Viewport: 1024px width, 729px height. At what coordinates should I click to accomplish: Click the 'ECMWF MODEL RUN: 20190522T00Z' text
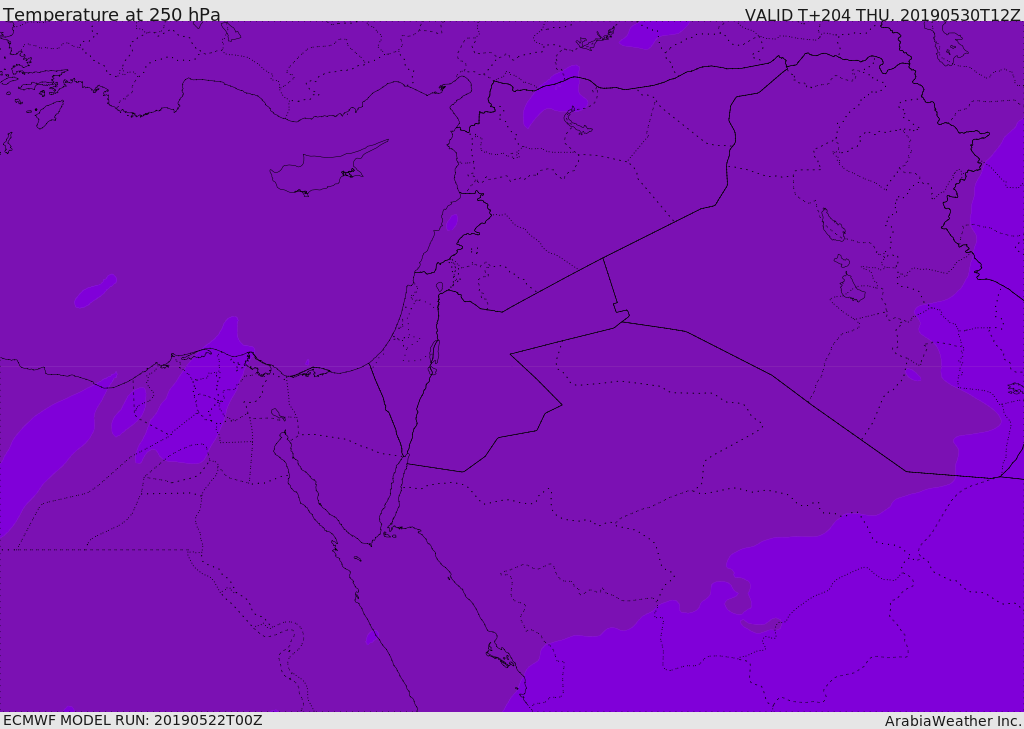click(x=133, y=720)
